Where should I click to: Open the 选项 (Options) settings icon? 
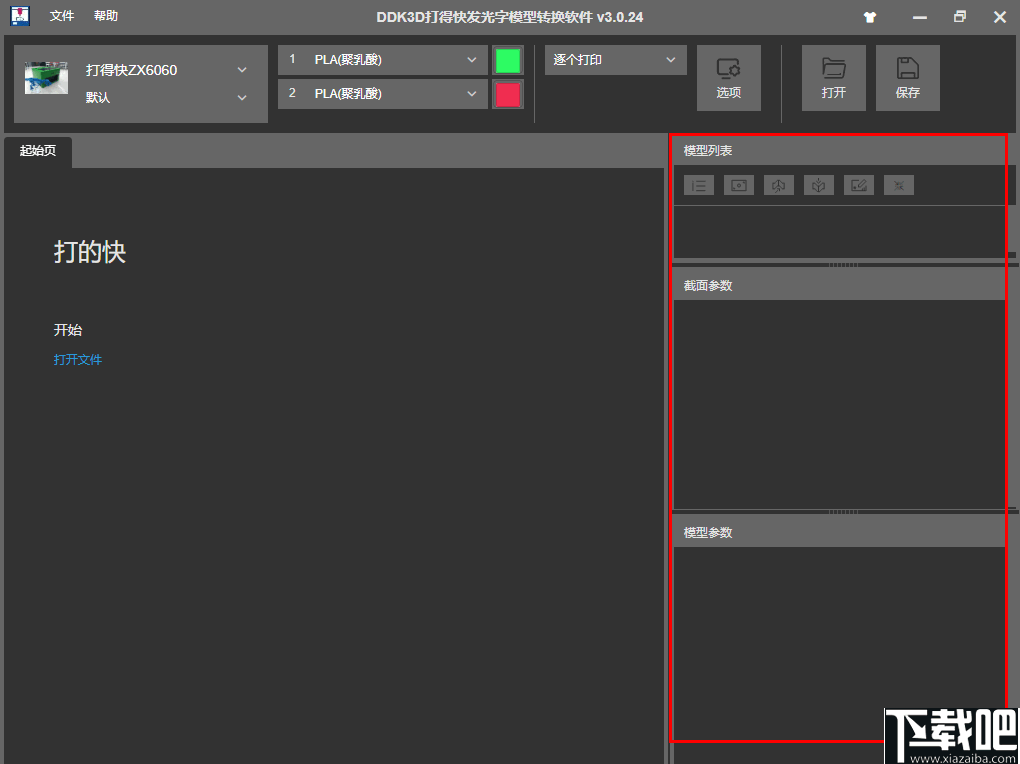click(x=729, y=77)
